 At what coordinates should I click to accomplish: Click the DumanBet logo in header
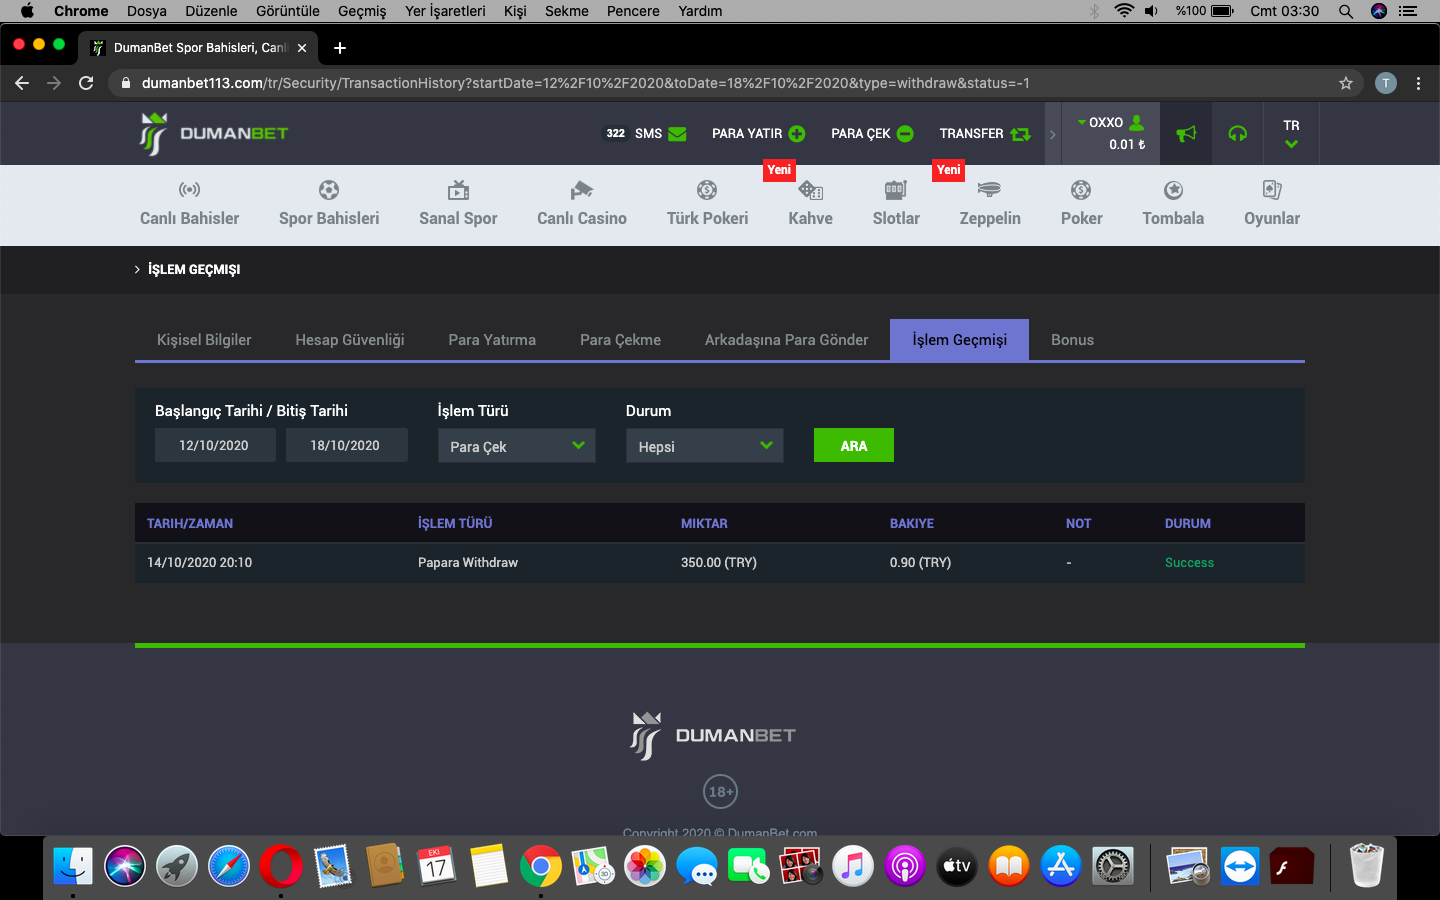(214, 134)
